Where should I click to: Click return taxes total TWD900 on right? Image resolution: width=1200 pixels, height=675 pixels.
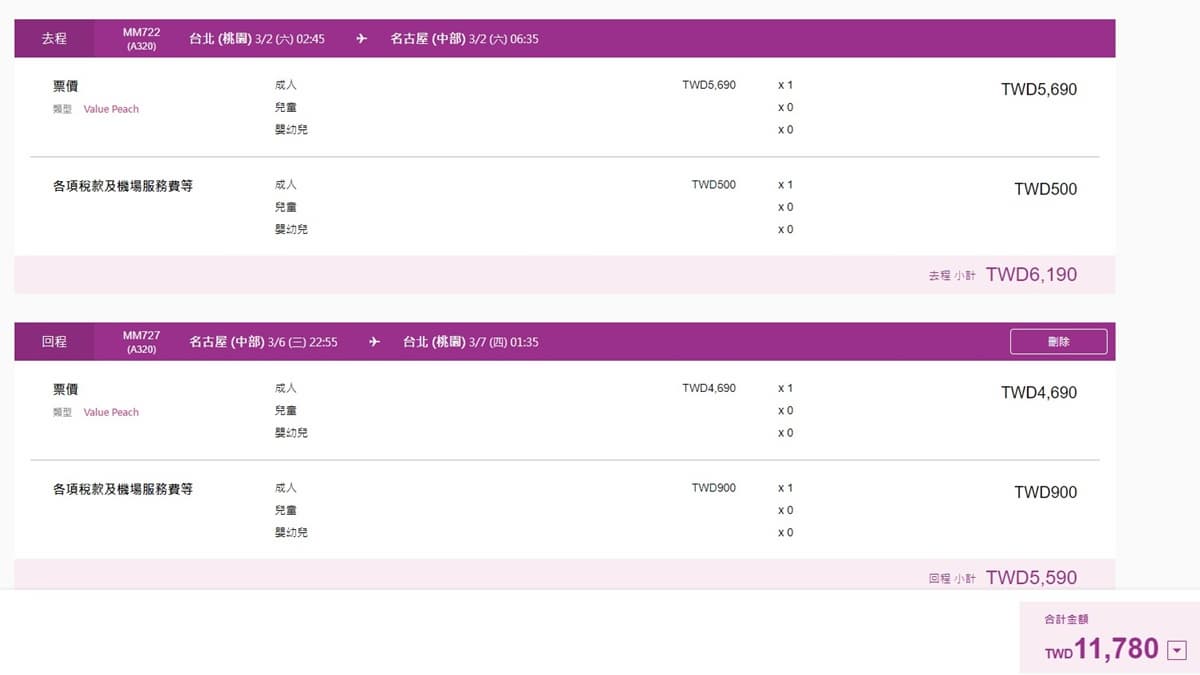click(x=1046, y=493)
